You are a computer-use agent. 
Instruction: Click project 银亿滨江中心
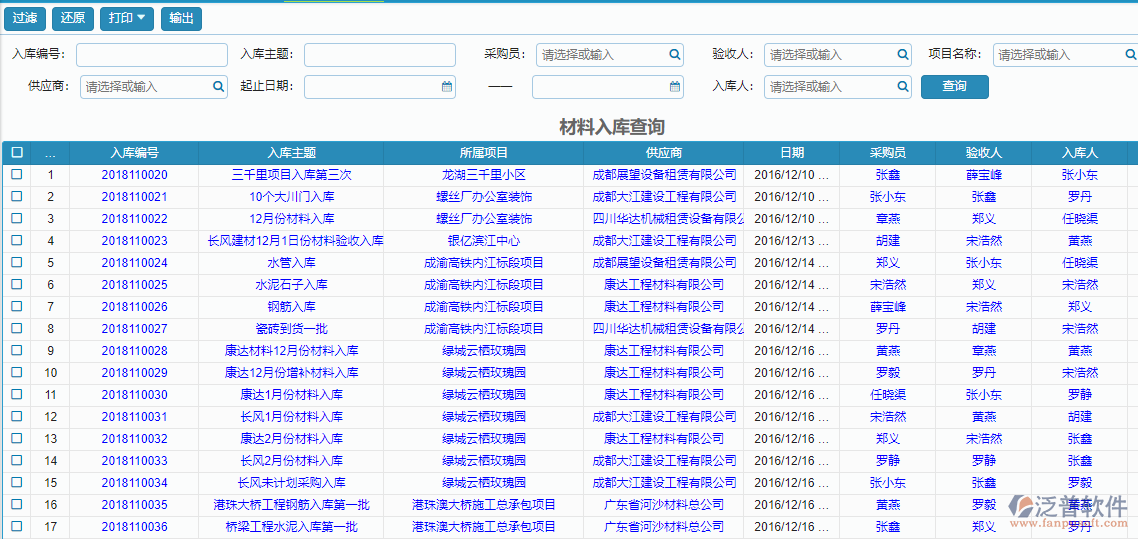pos(484,241)
